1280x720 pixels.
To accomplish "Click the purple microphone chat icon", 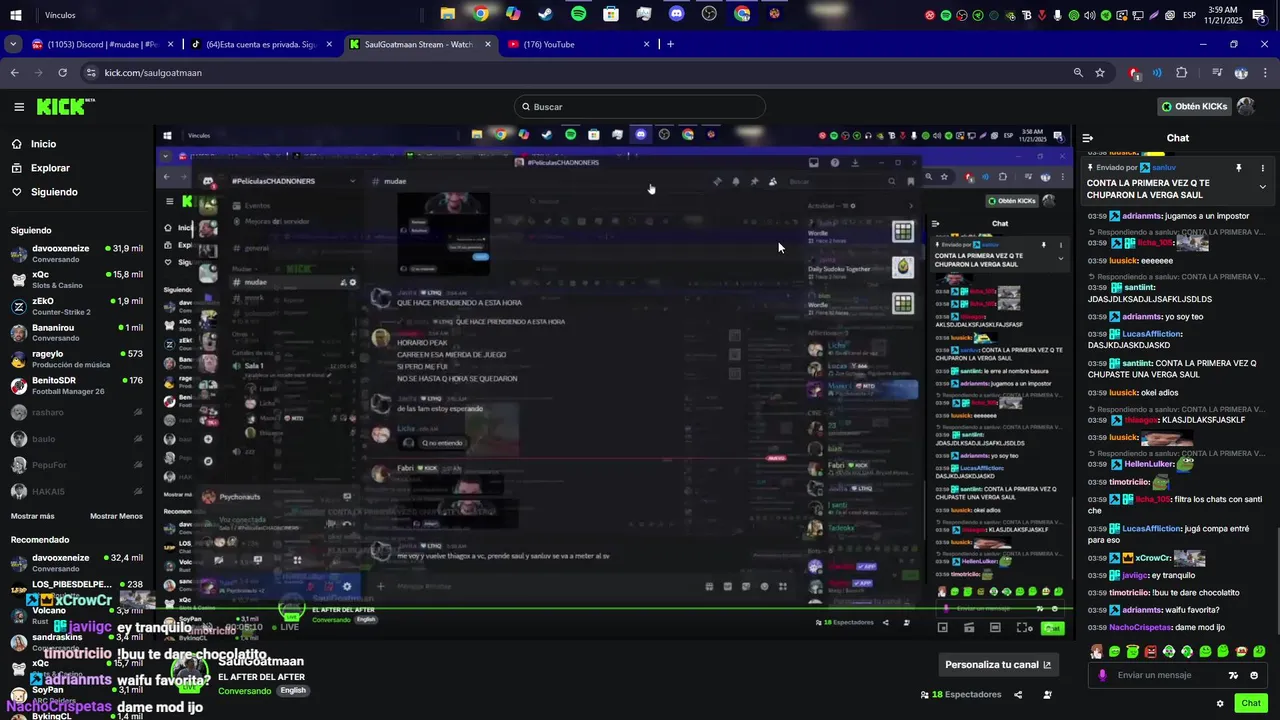I will pyautogui.click(x=1102, y=675).
